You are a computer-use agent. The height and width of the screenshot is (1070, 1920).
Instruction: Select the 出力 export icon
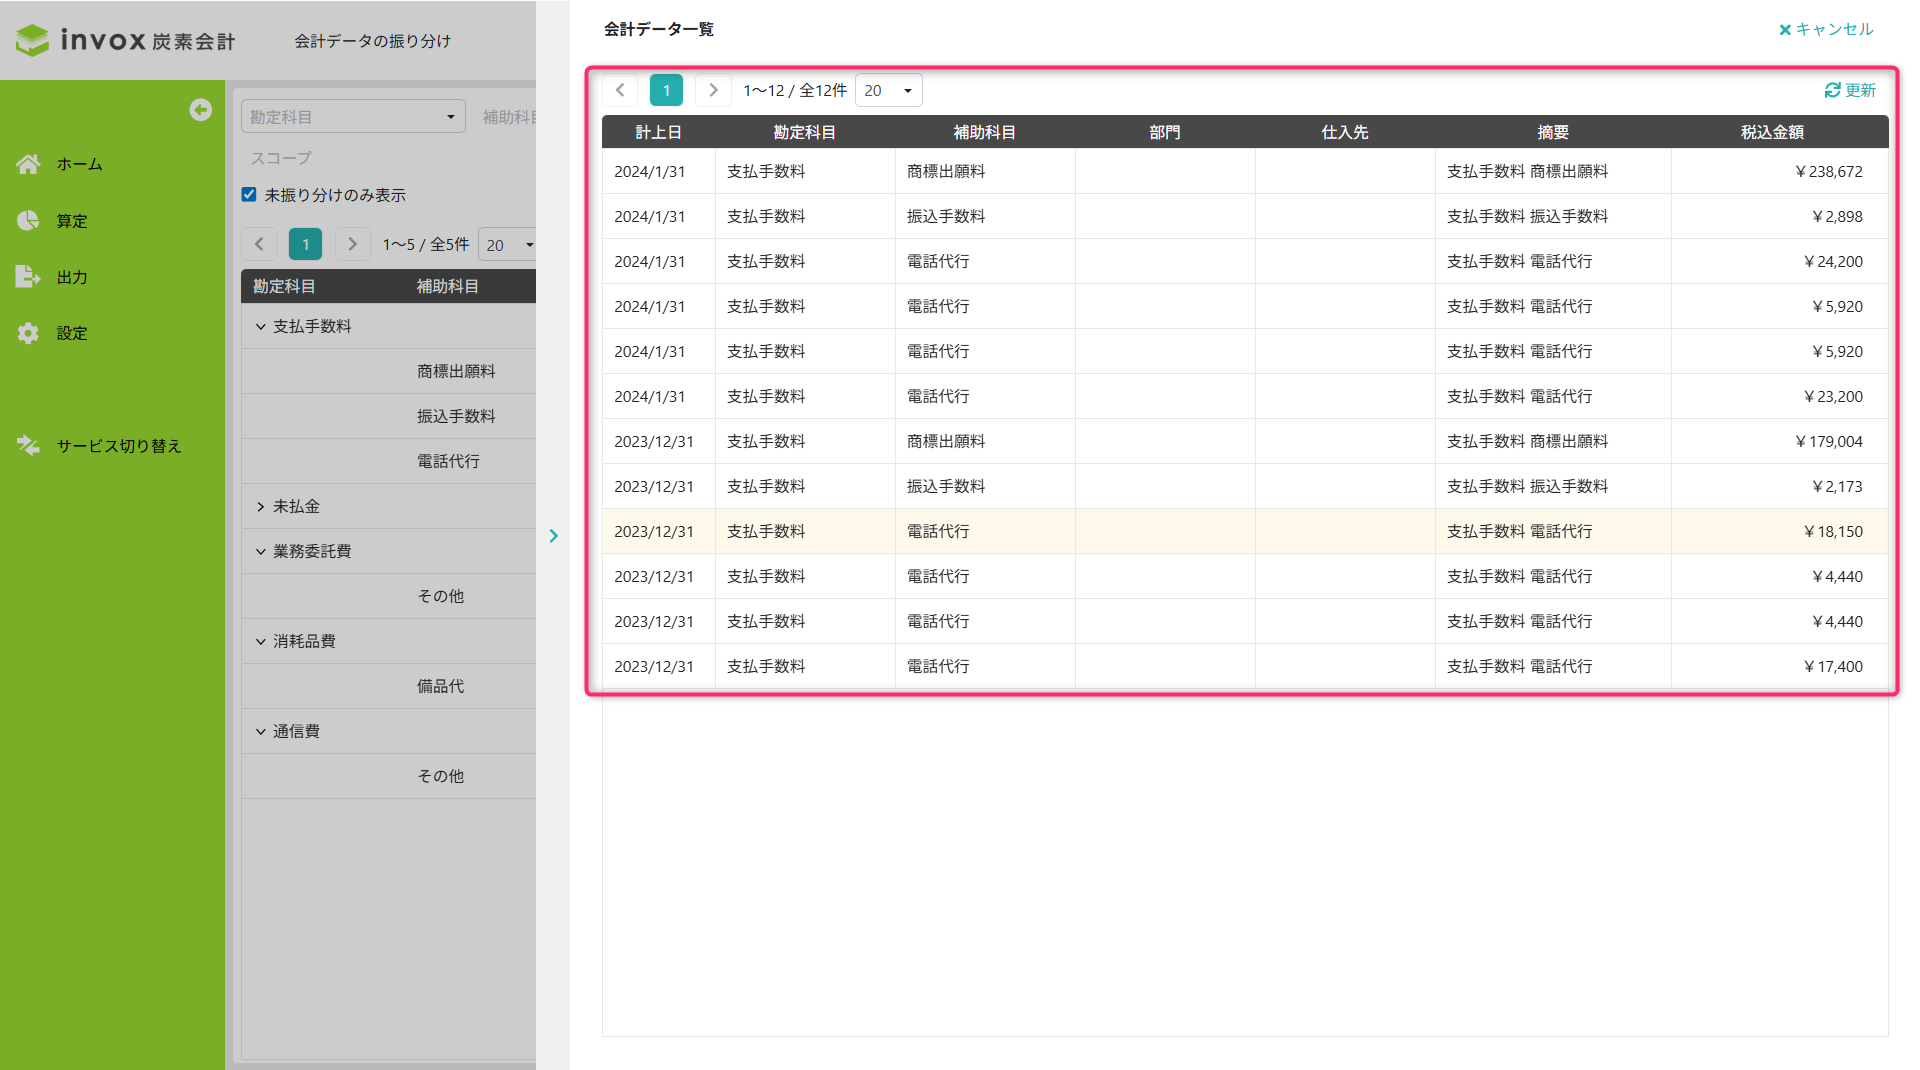[28, 277]
